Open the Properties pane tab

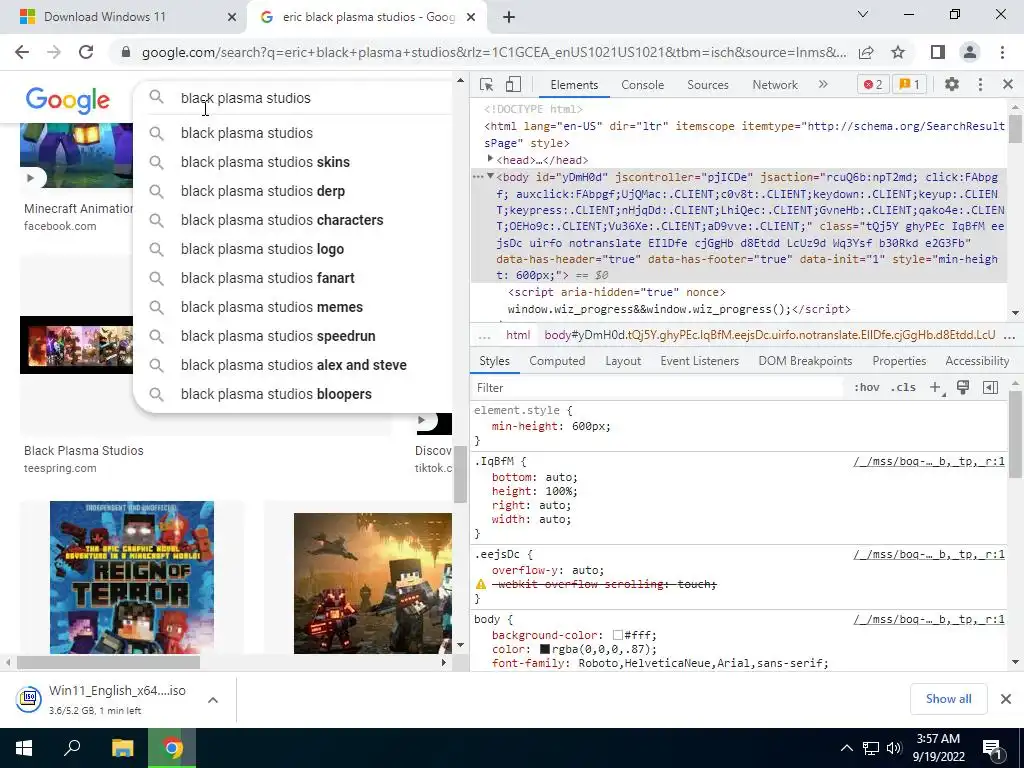[899, 361]
